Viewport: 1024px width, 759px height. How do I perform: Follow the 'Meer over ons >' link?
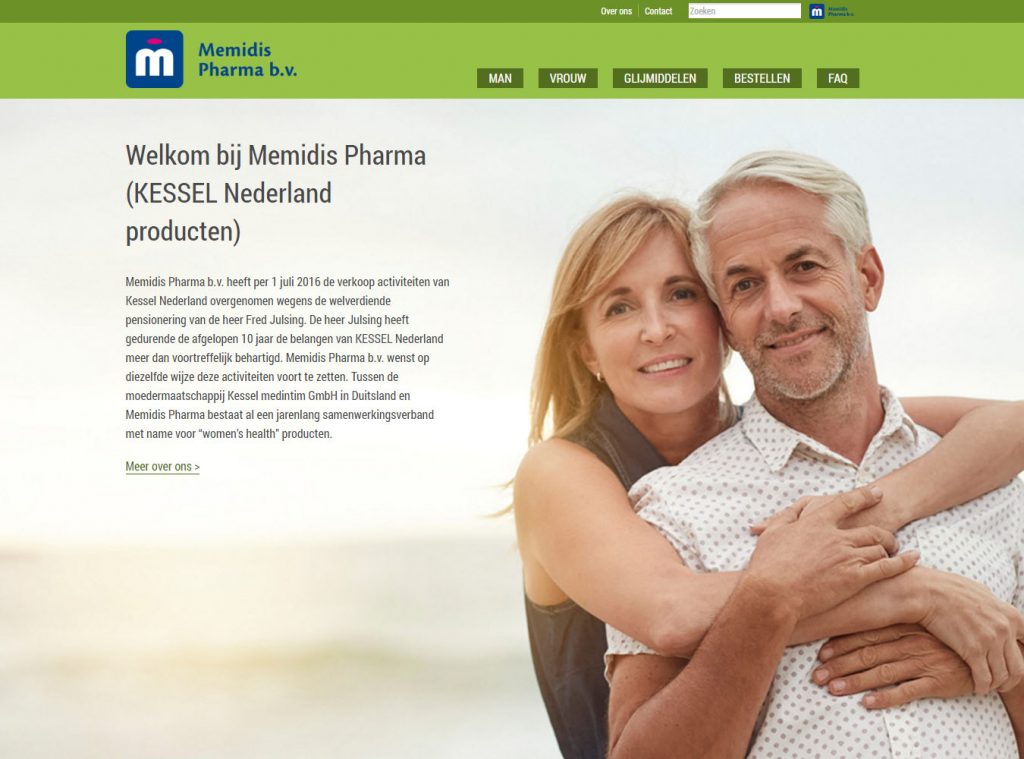tap(163, 466)
